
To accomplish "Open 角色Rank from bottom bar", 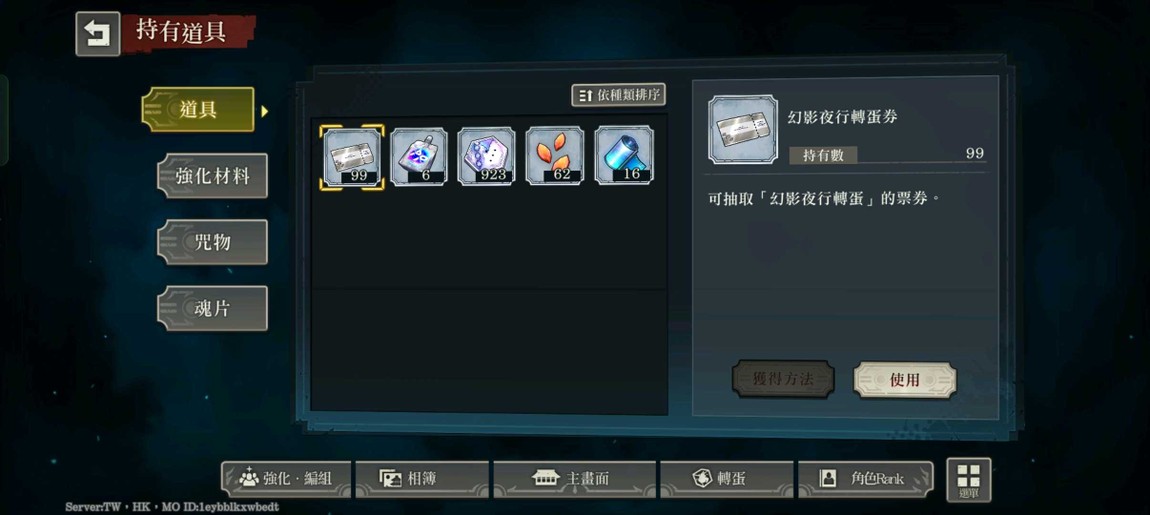I will 865,479.
